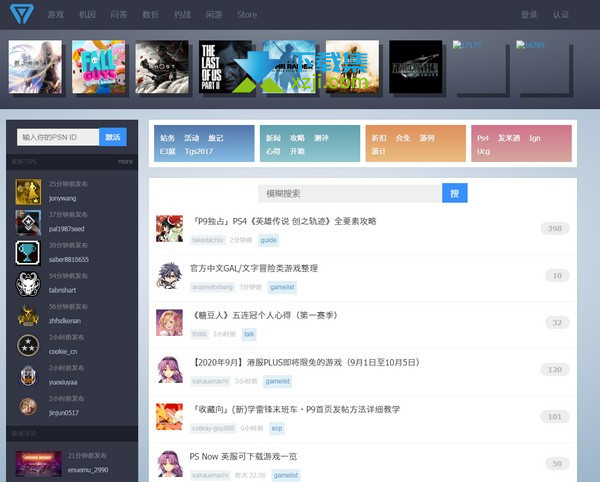
Task: Open the PSNINE triangle logo home link
Action: point(22,14)
